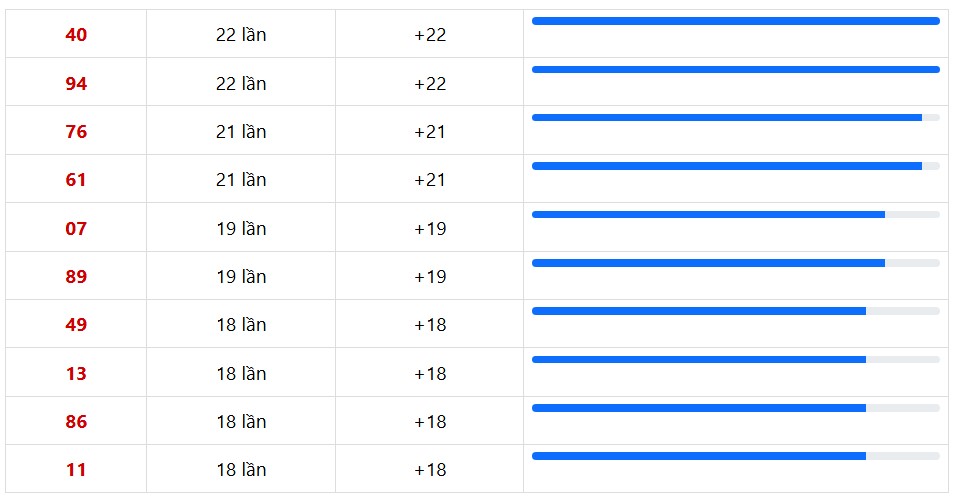Click the "21 lần" cell beside number 61
954x501 pixels.
pos(241,180)
